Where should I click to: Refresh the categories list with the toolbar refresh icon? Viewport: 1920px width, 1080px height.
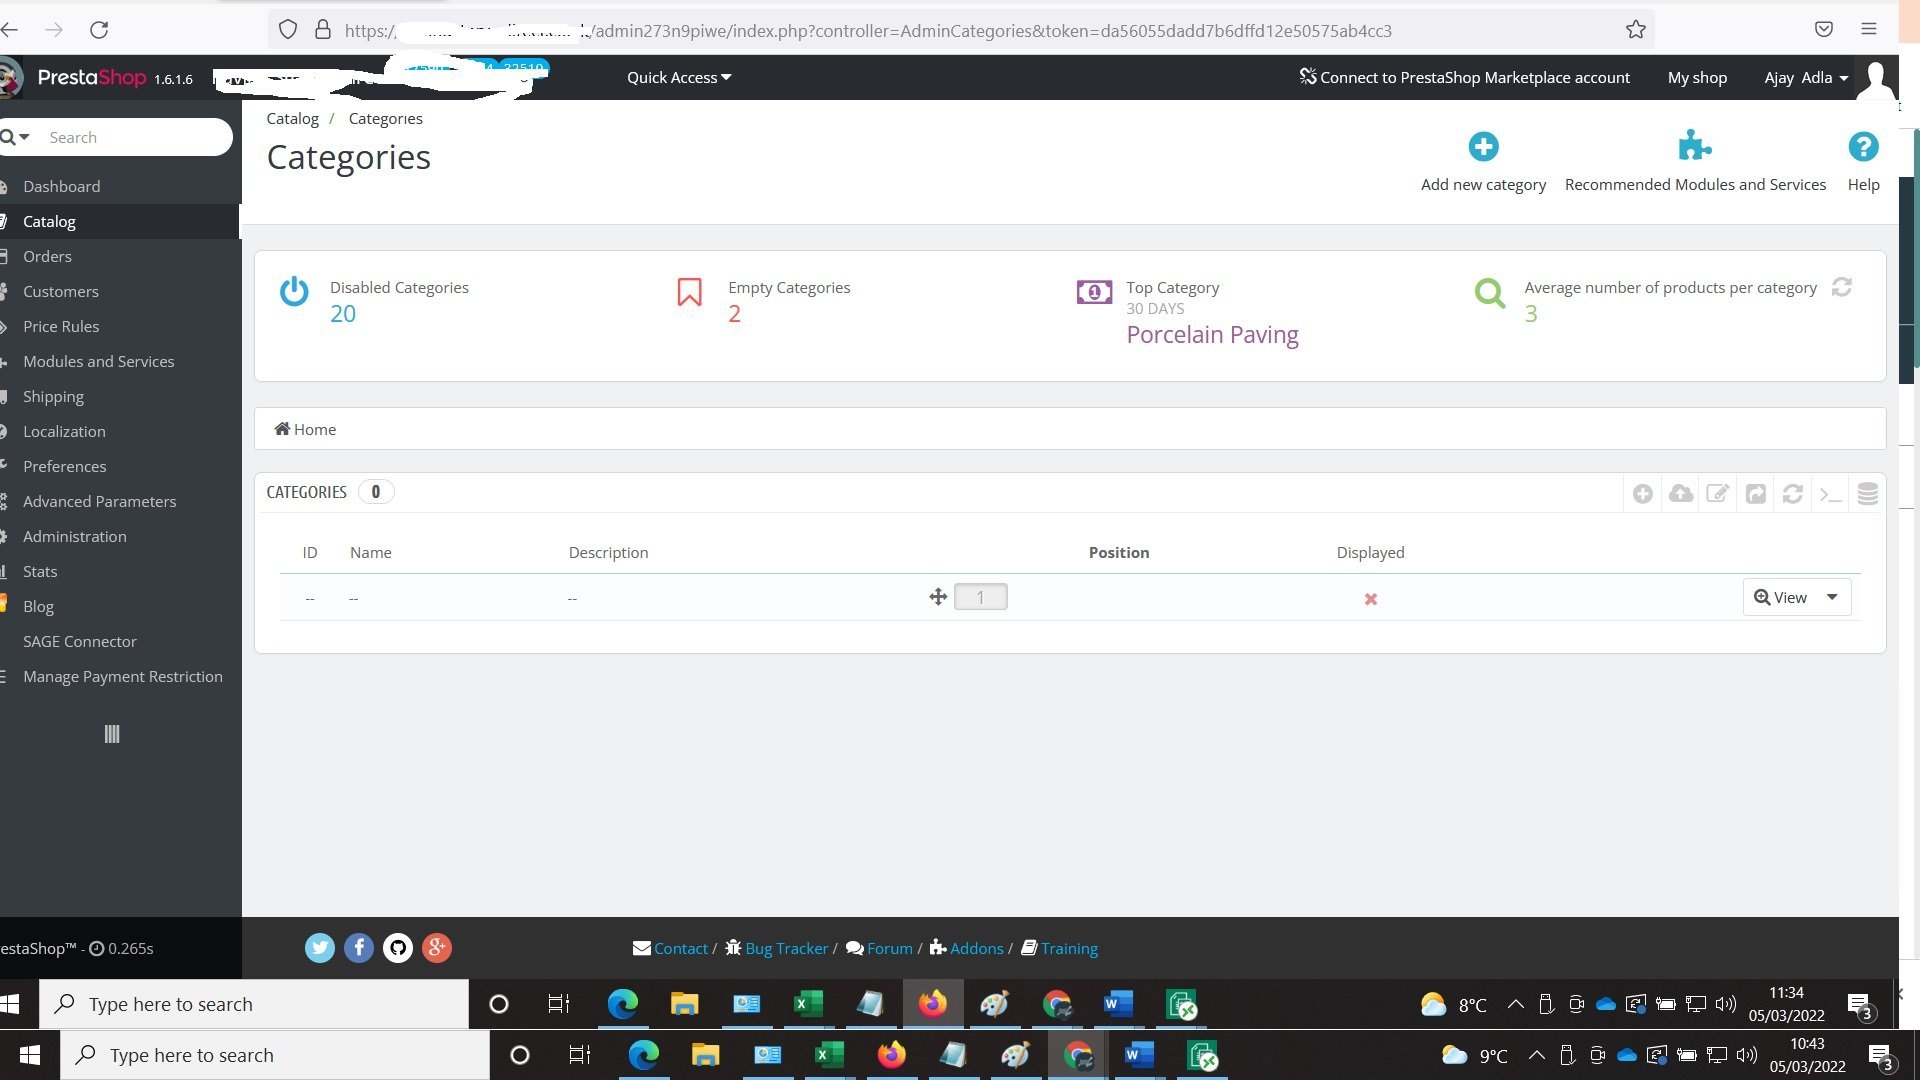point(1792,494)
